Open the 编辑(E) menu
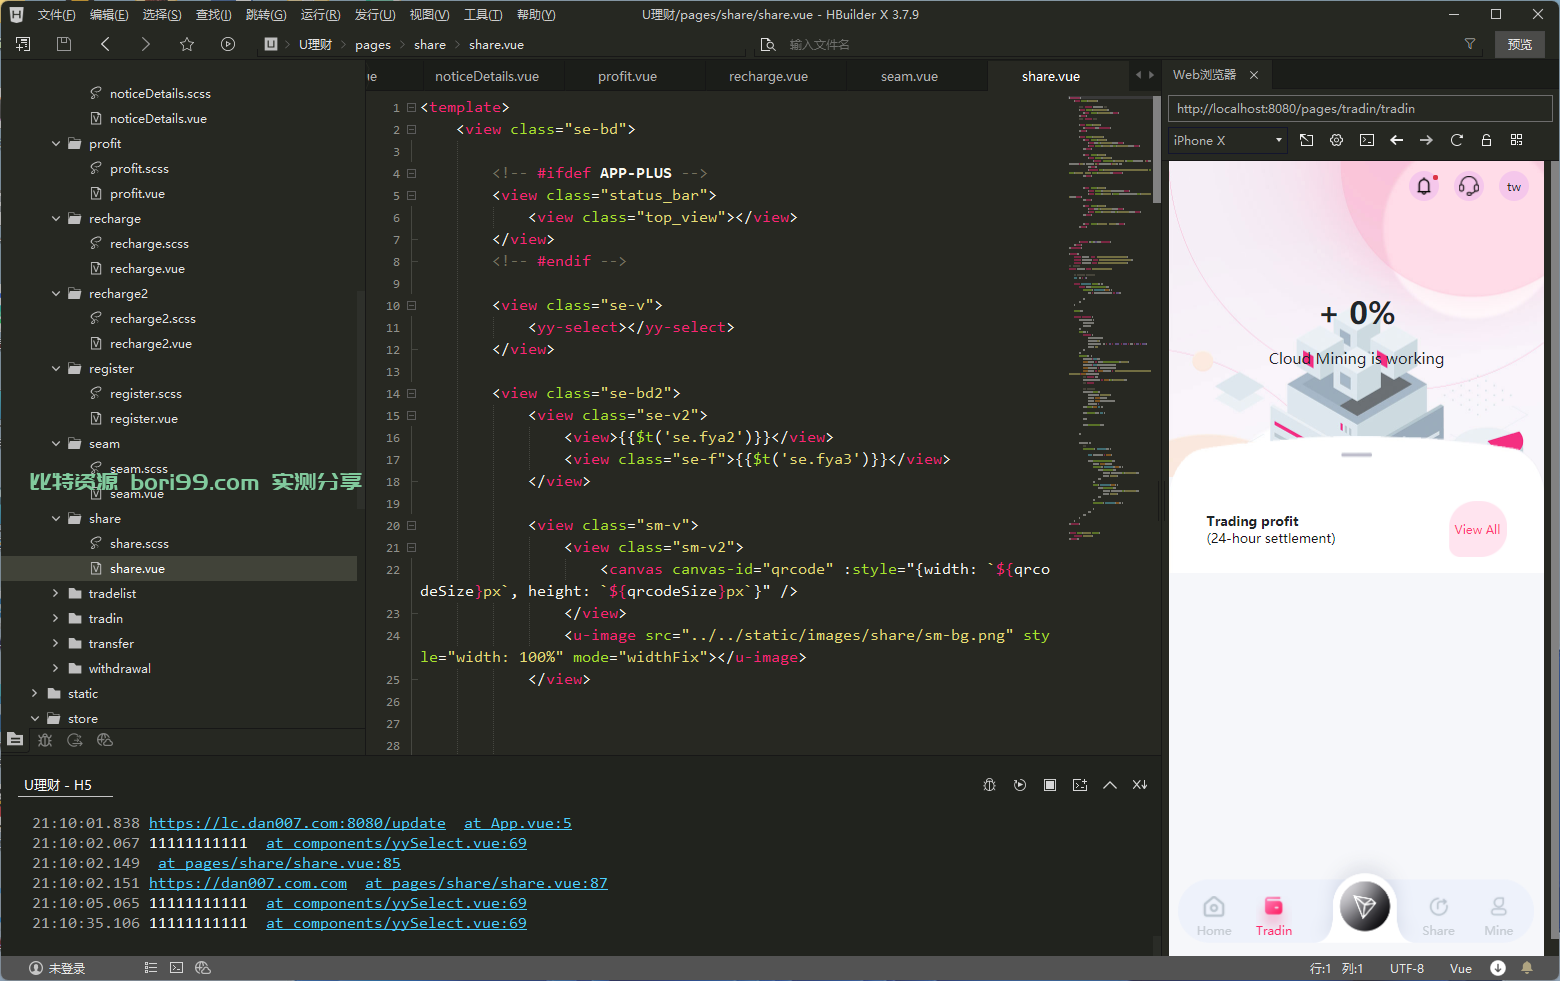Viewport: 1560px width, 981px height. click(109, 15)
